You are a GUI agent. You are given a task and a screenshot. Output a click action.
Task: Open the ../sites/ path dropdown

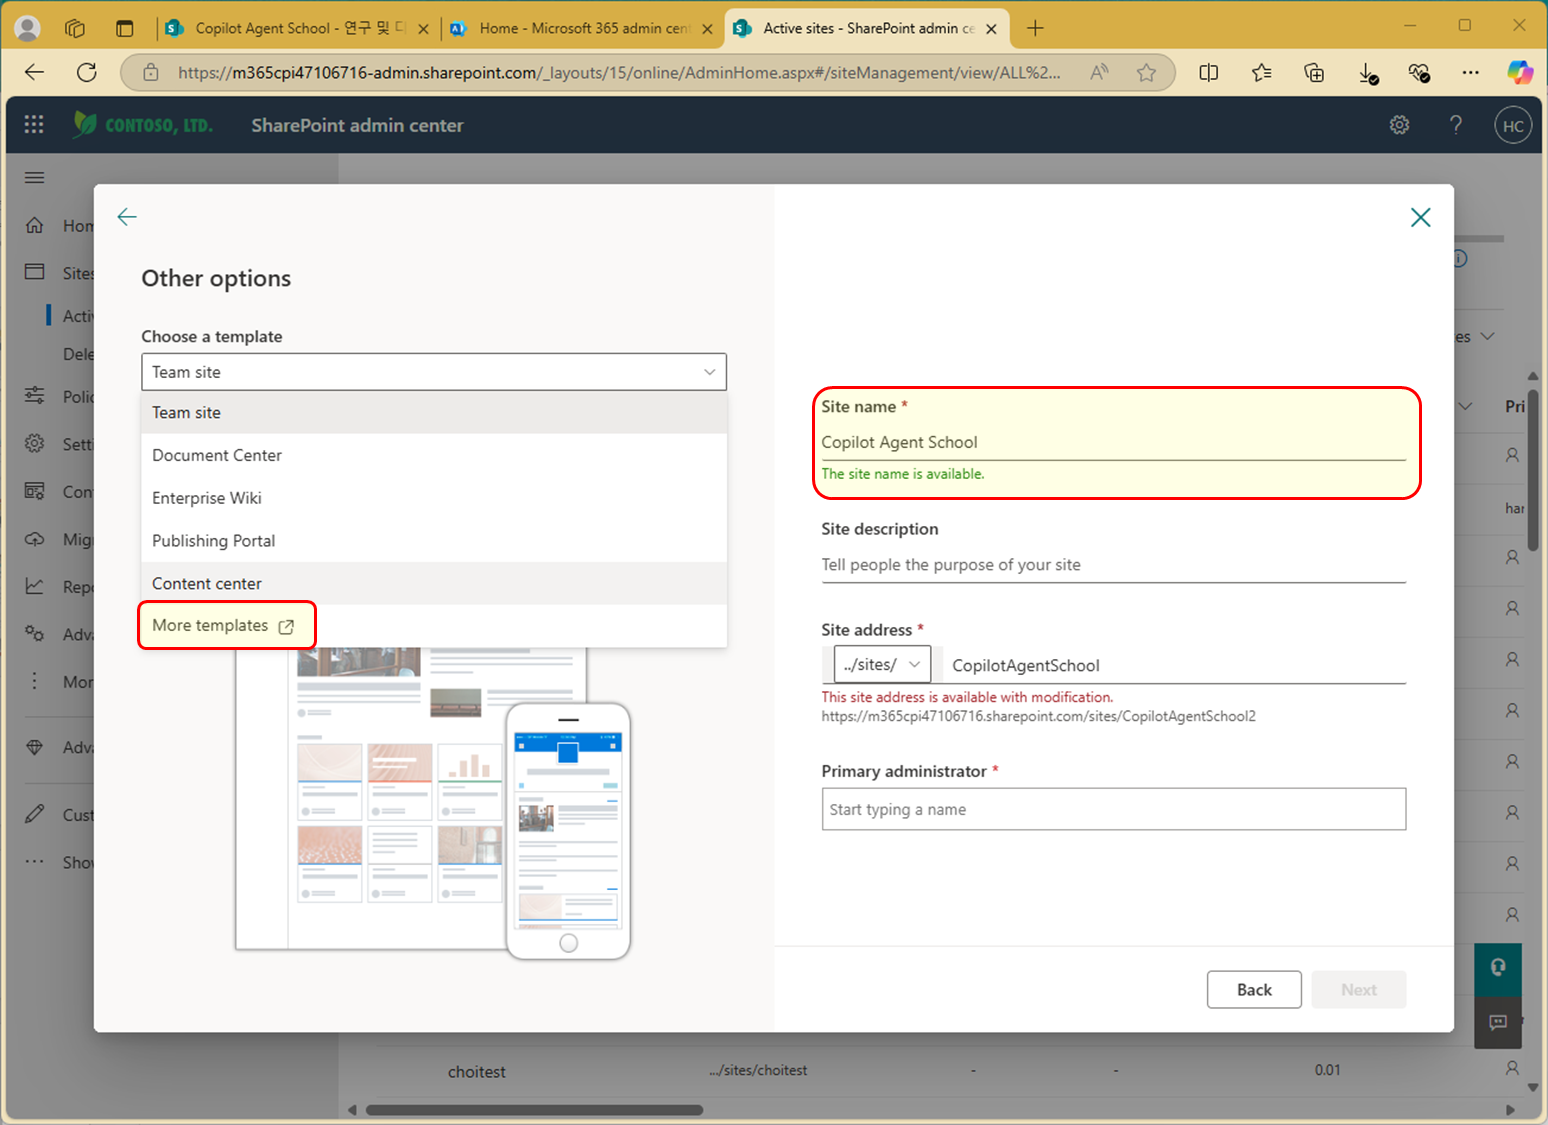coord(882,664)
